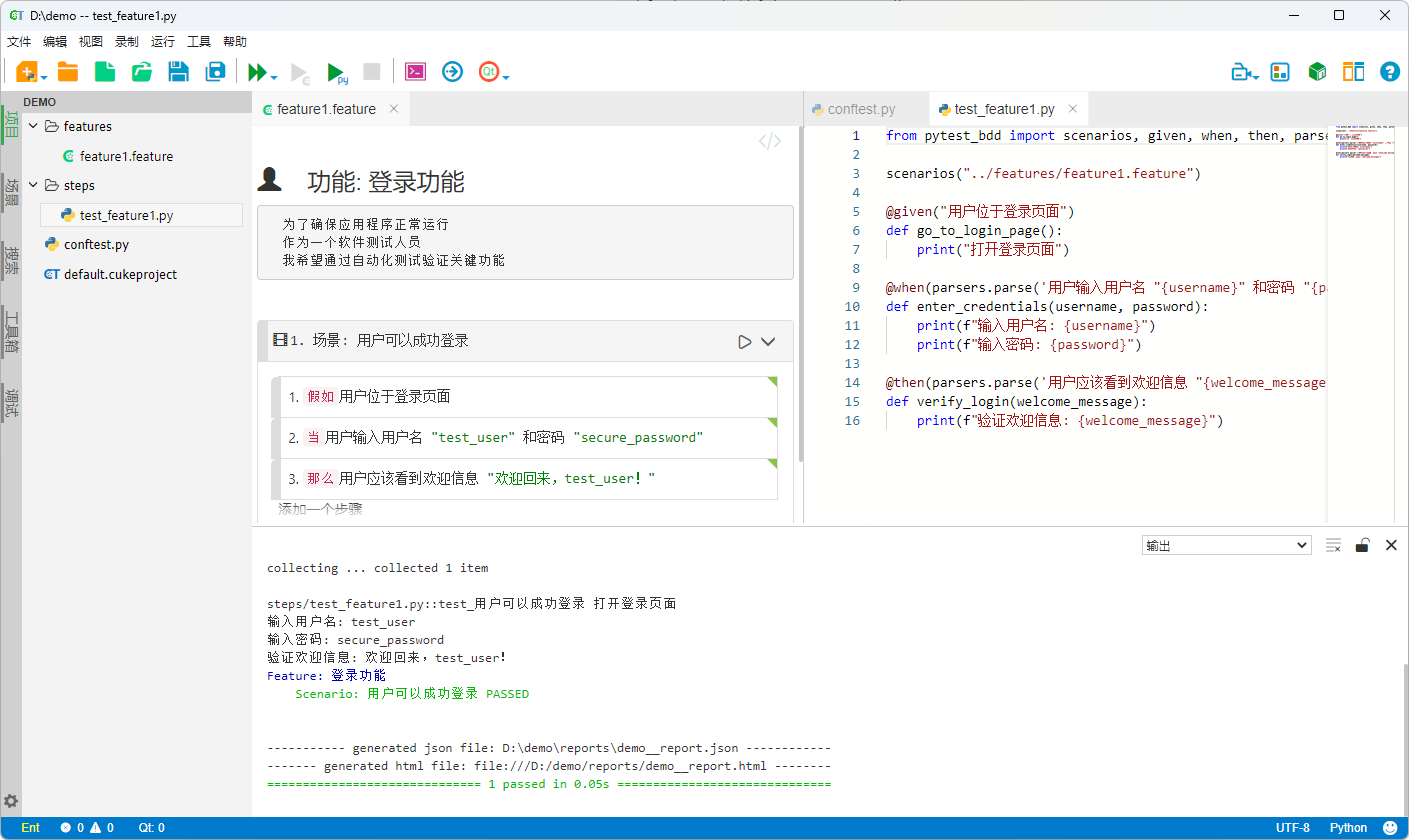Click the new file icon with plus sign
Screen dimensions: 1409x840
coord(27,72)
